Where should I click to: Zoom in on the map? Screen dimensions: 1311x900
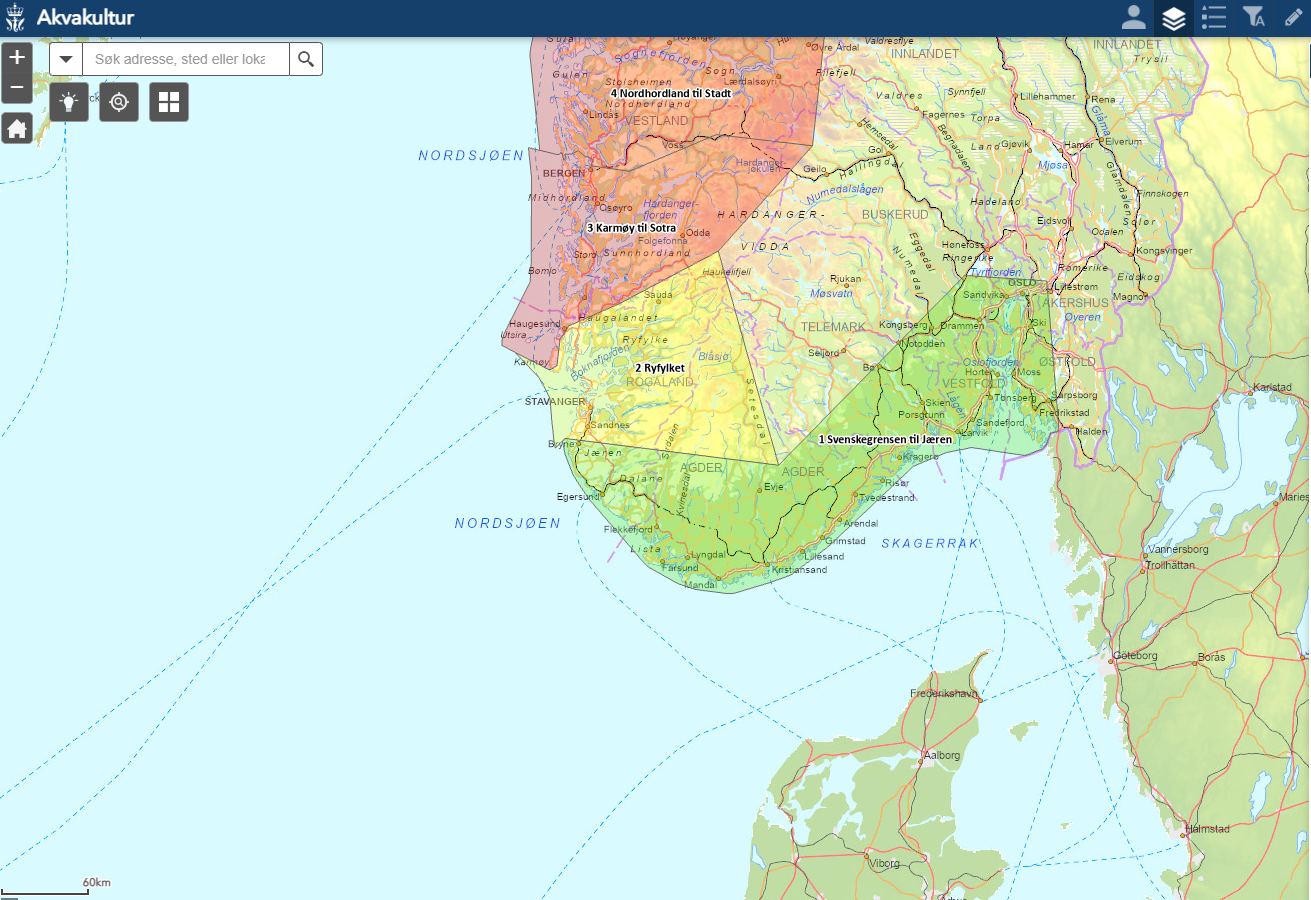click(17, 58)
